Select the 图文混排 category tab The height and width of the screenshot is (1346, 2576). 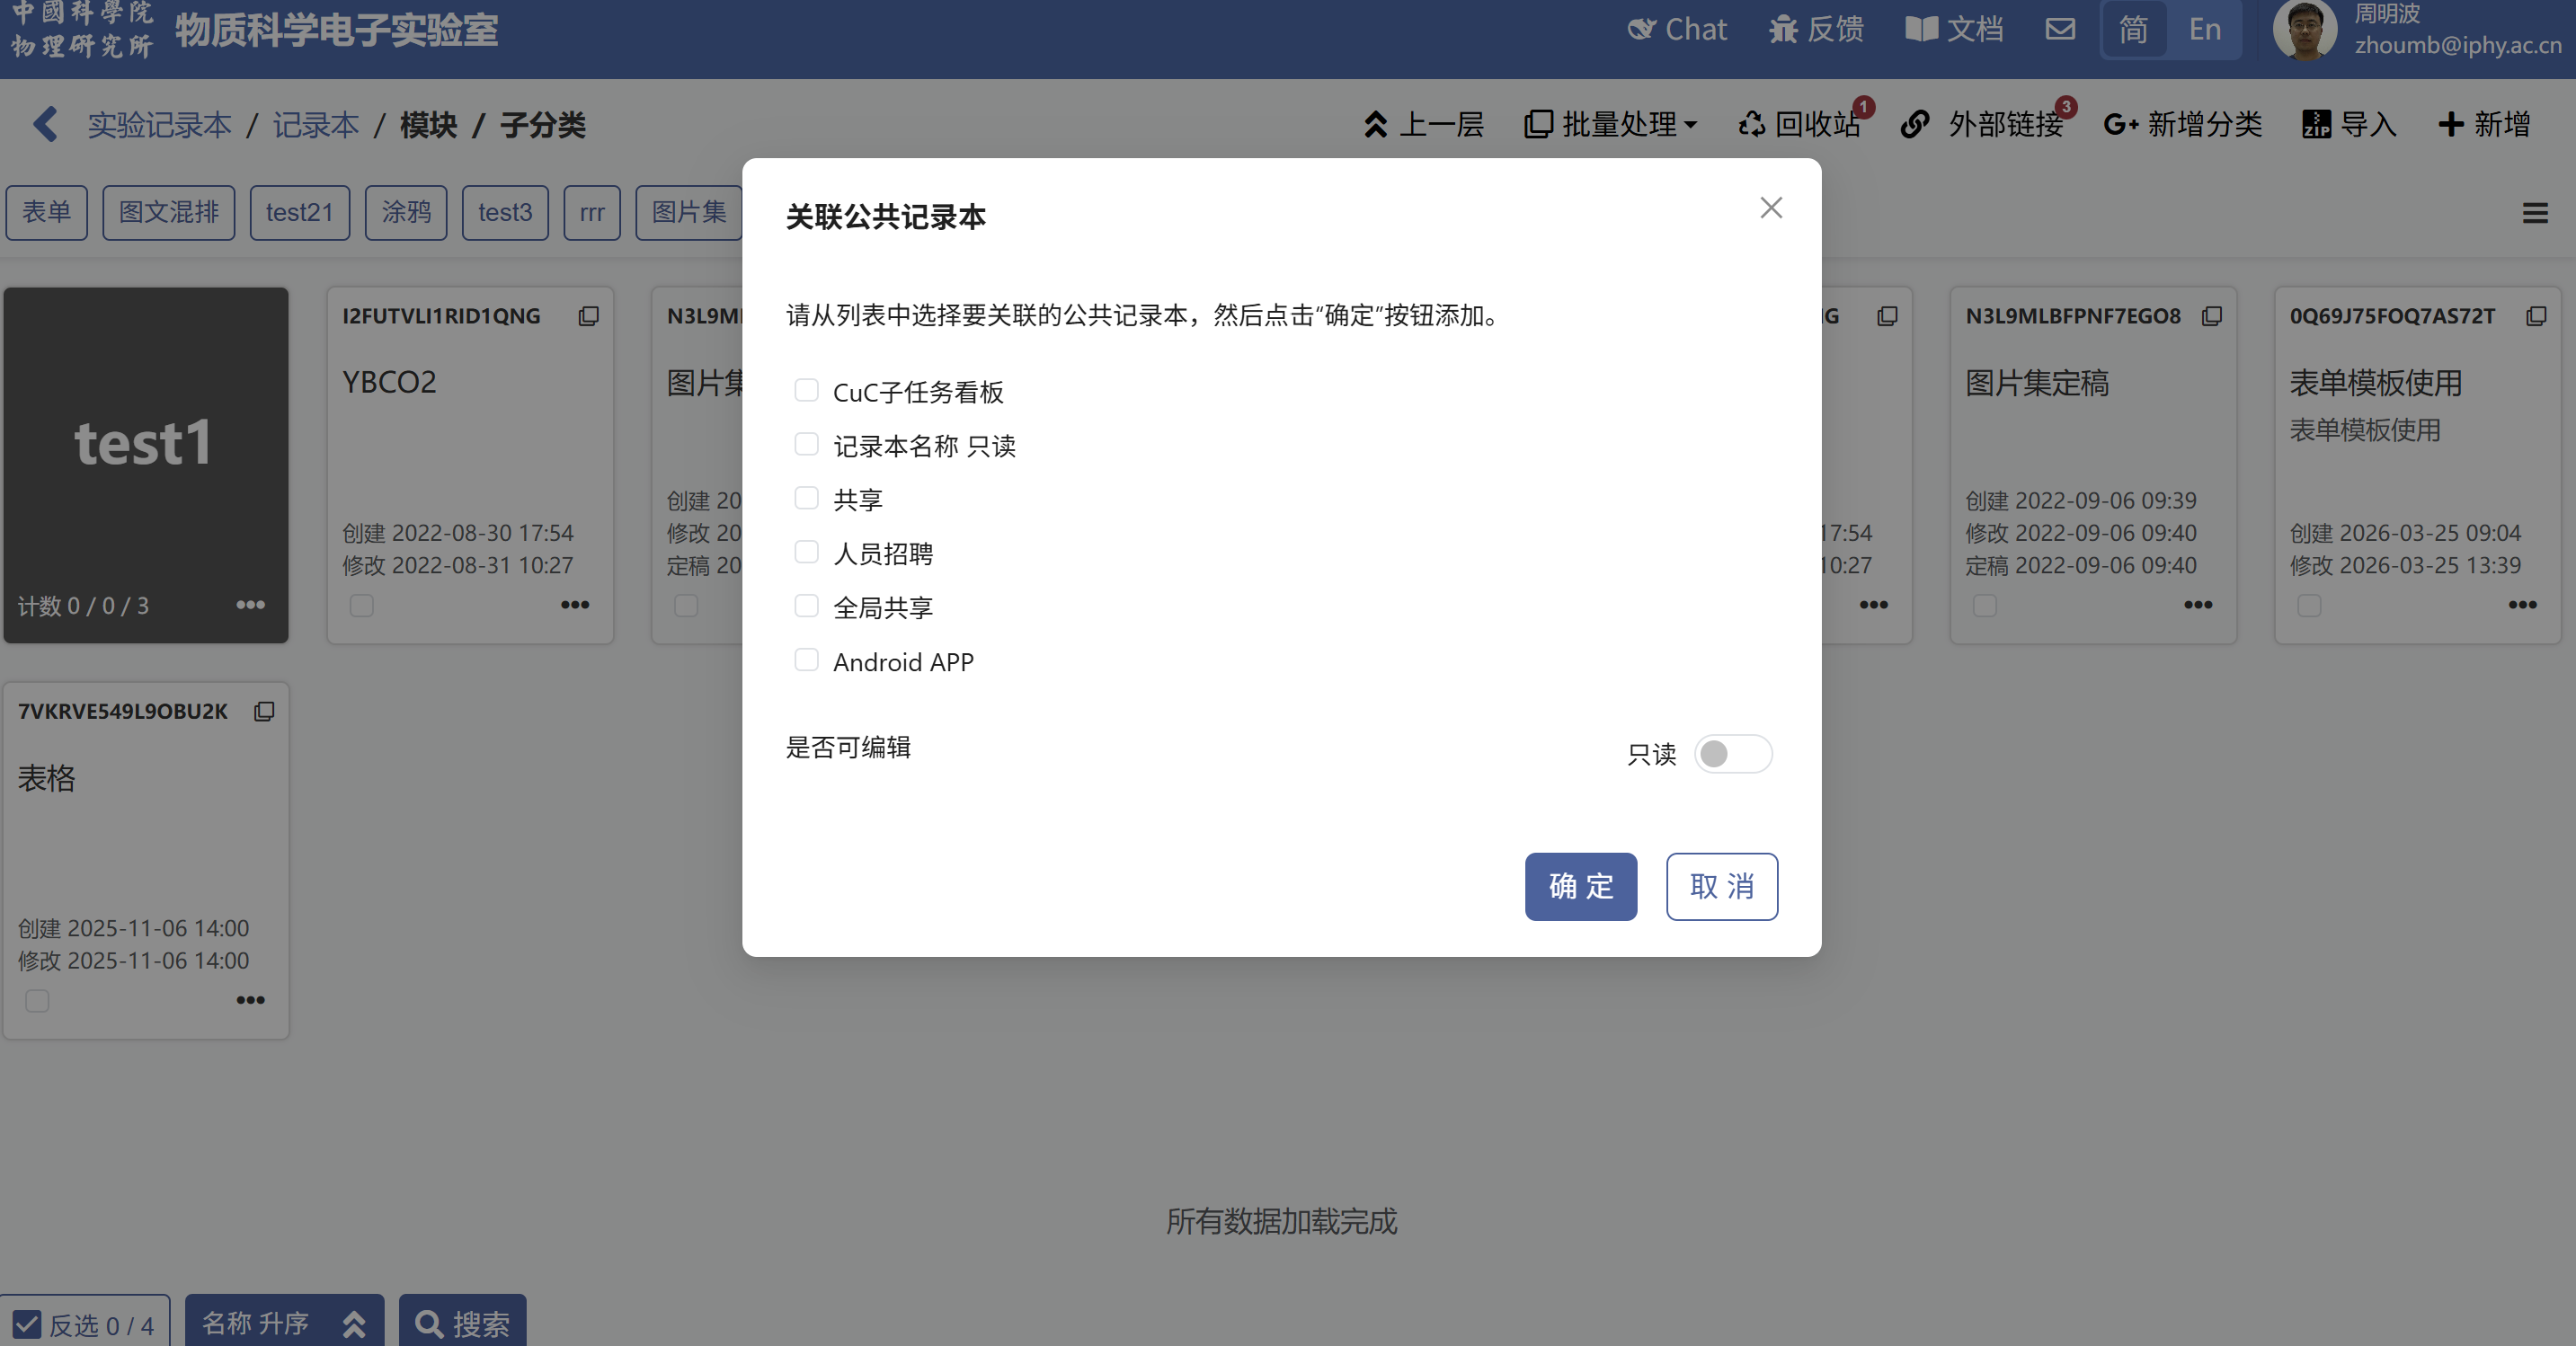[168, 212]
